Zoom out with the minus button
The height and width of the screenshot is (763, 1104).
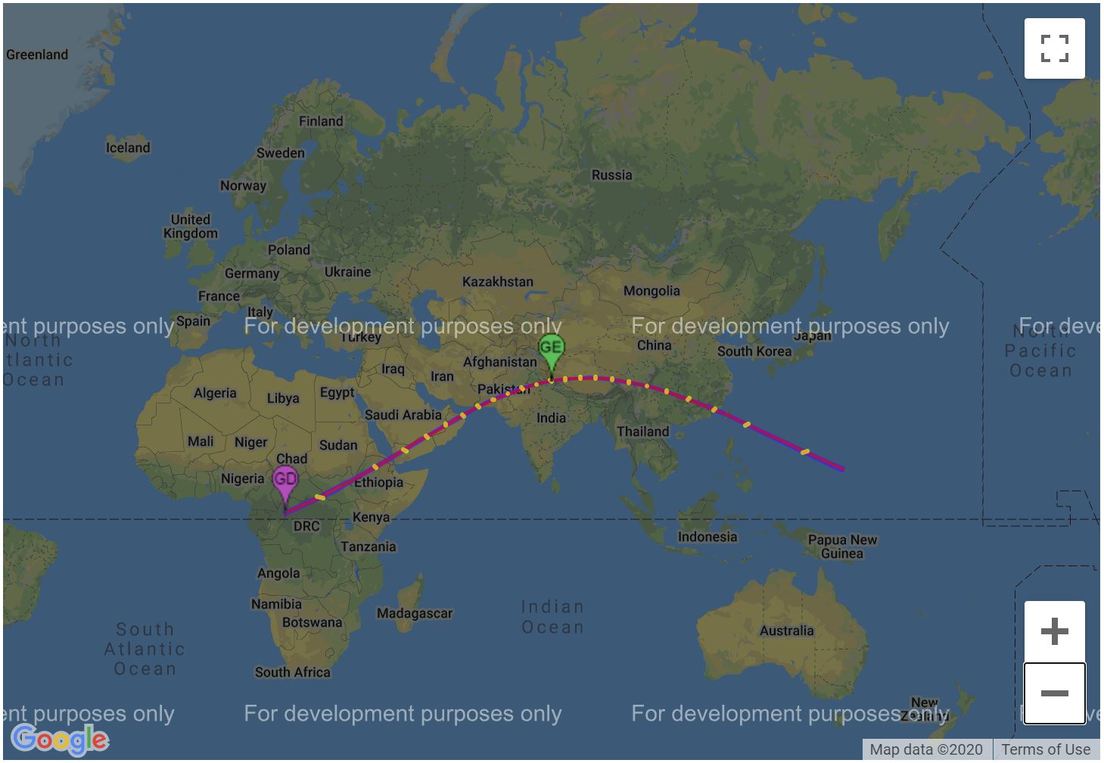pyautogui.click(x=1054, y=693)
